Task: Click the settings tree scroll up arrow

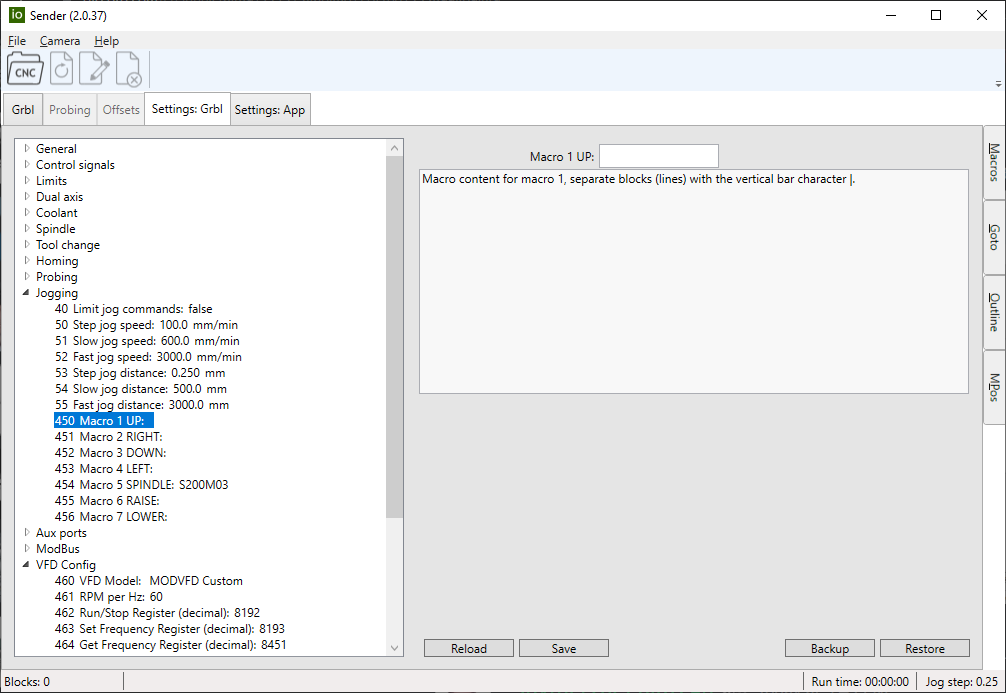Action: click(395, 148)
